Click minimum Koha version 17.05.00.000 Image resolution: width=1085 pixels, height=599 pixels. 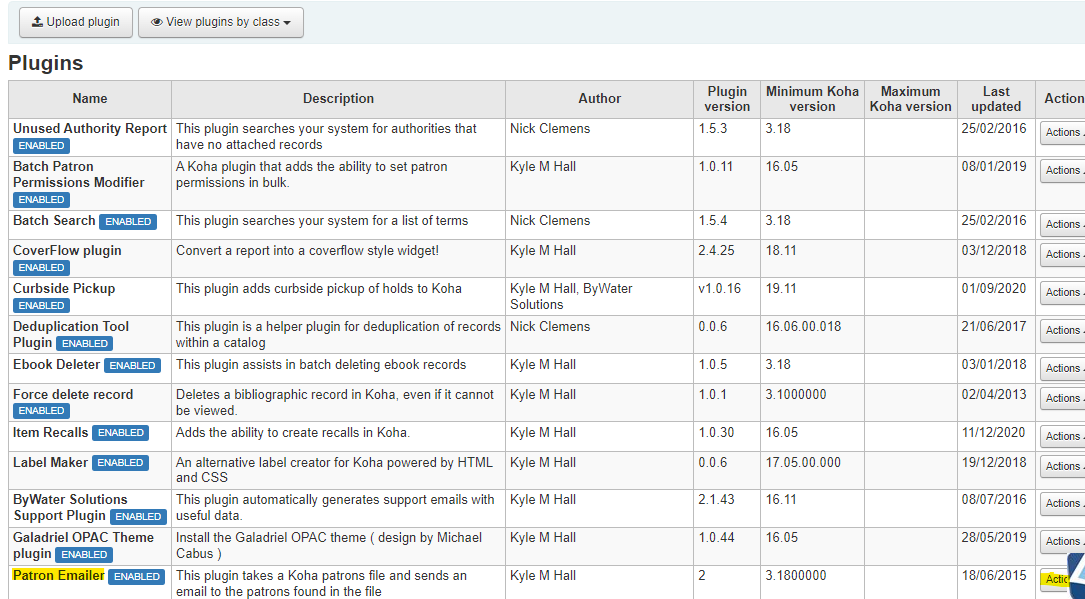pyautogui.click(x=803, y=462)
